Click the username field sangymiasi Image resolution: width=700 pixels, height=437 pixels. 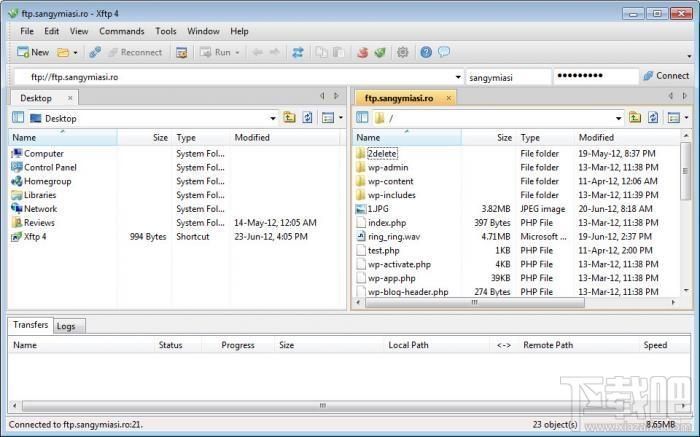click(508, 77)
